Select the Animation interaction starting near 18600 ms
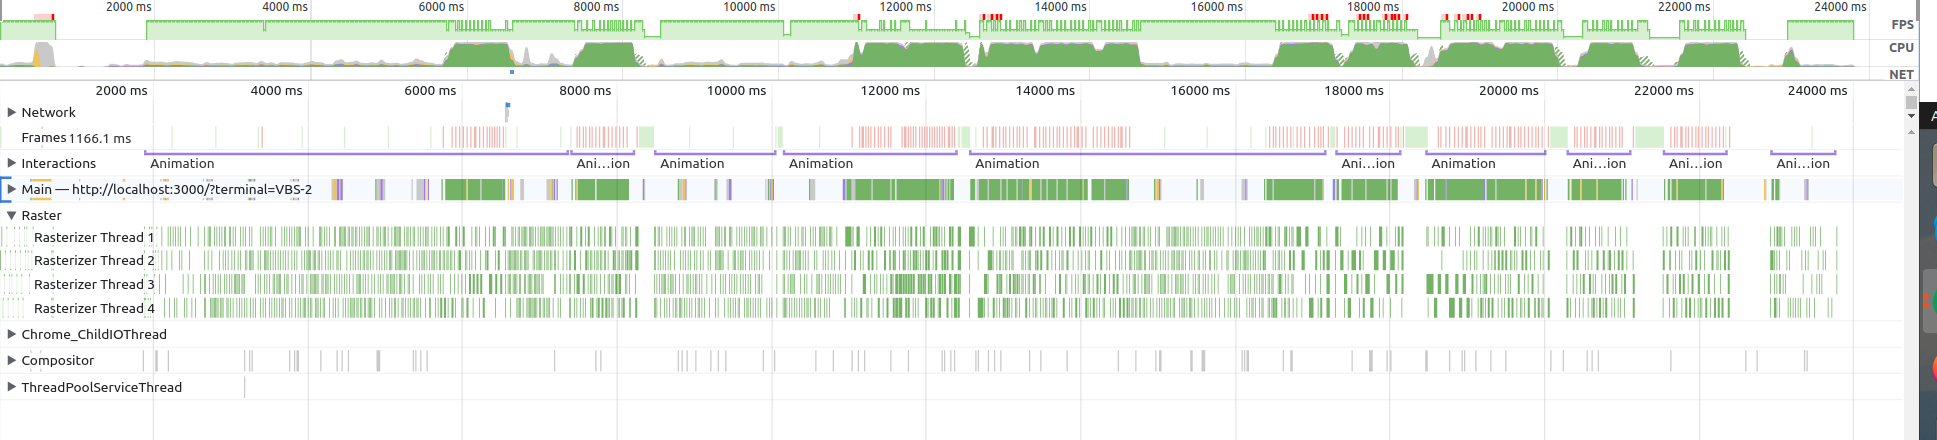Viewport: 1937px width, 440px height. tap(1486, 163)
